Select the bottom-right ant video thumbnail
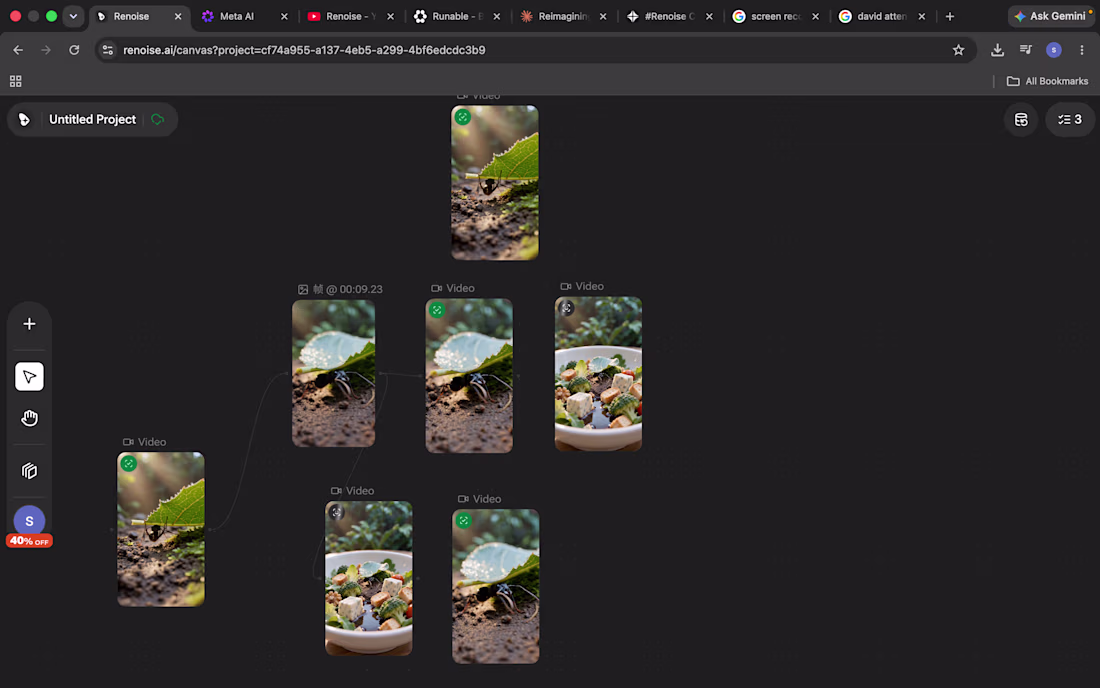 click(495, 586)
